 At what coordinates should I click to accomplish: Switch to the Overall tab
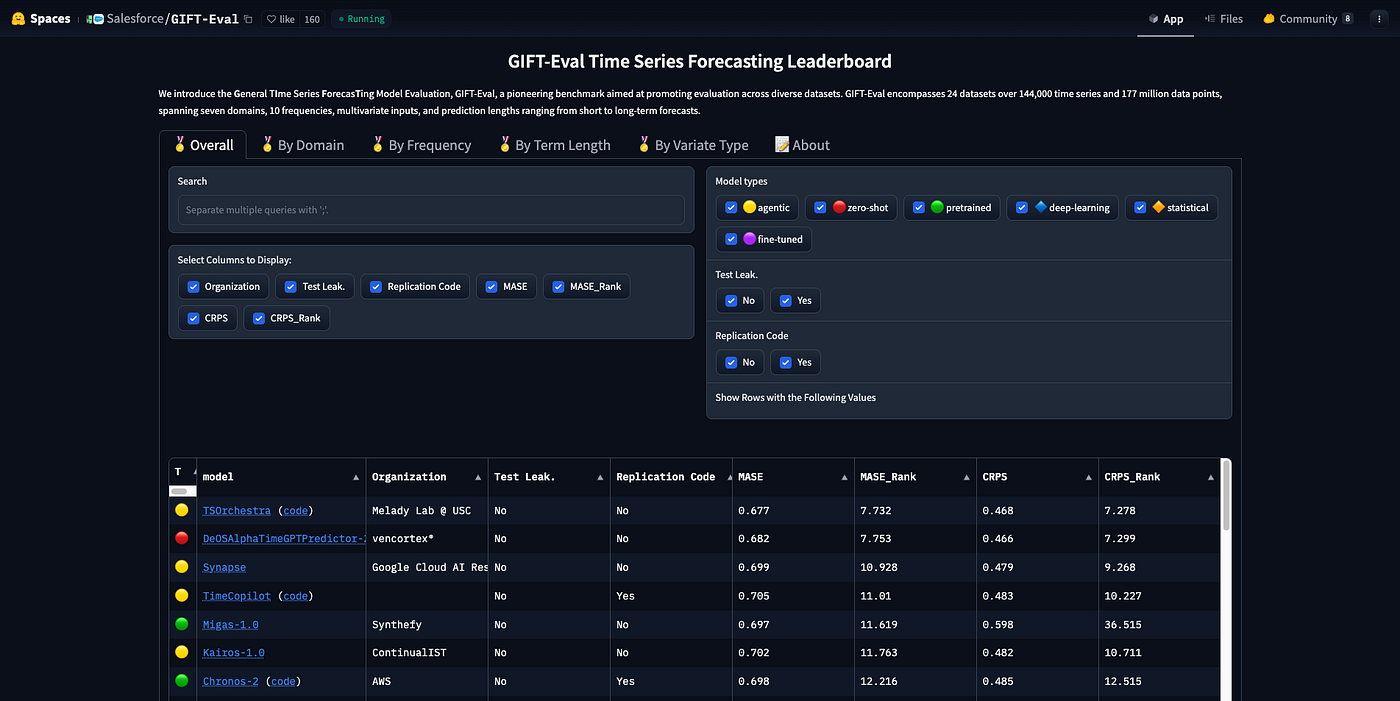pos(204,145)
